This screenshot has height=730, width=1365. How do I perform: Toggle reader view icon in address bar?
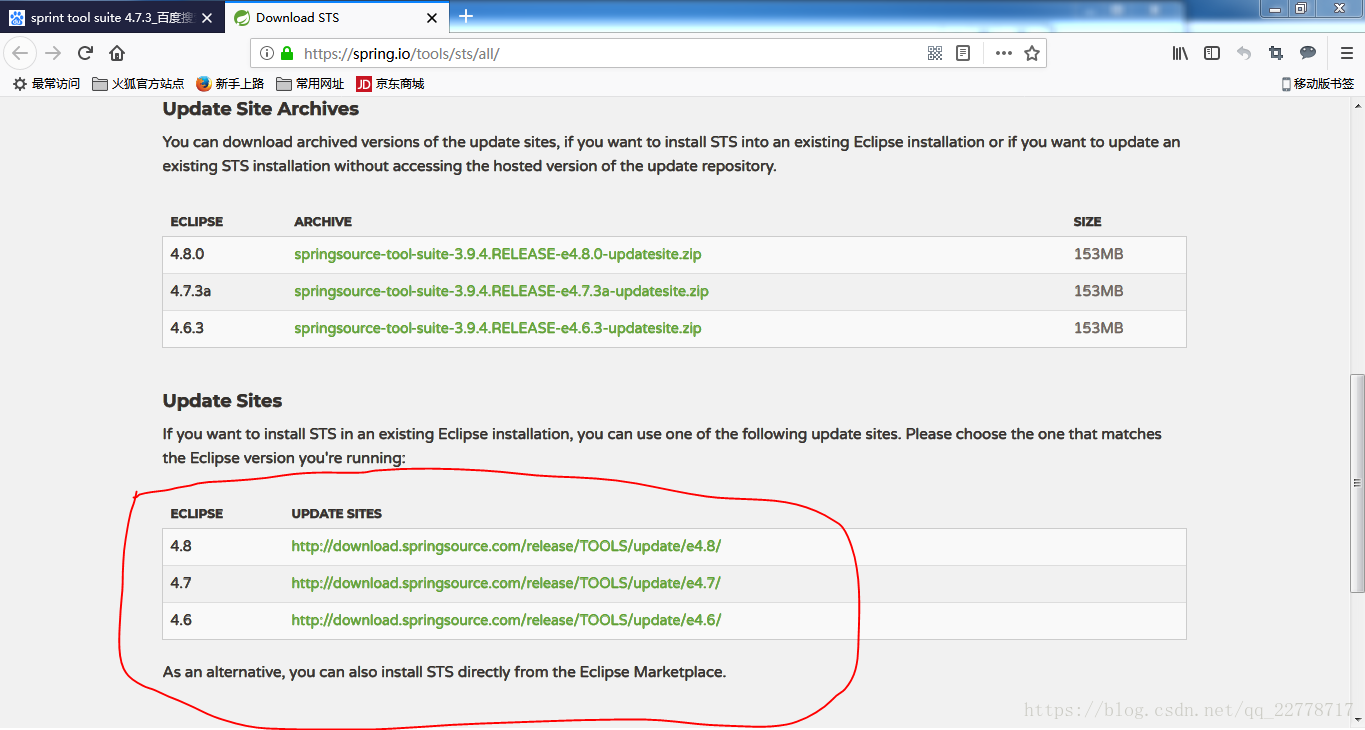click(963, 53)
